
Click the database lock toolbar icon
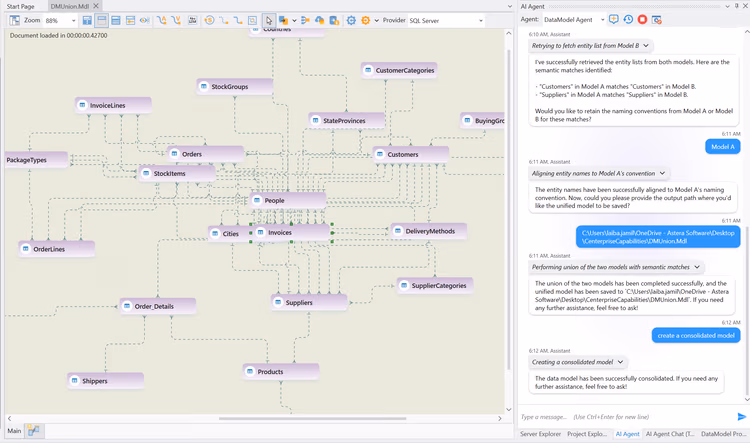point(334,21)
